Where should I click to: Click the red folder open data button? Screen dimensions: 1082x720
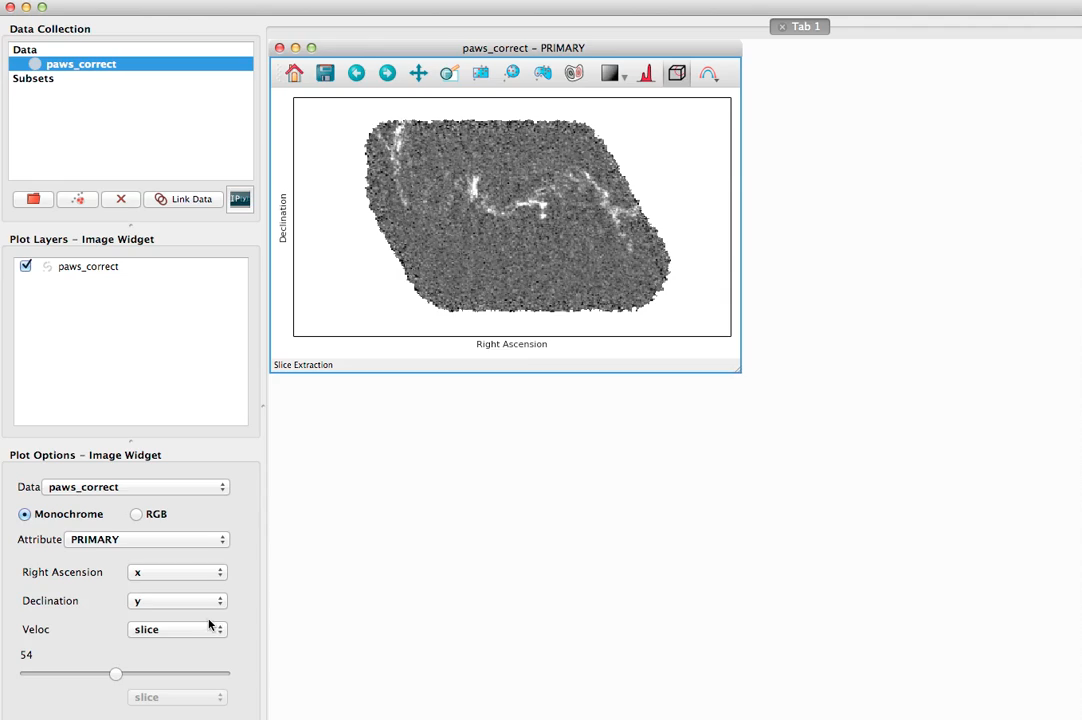point(33,199)
